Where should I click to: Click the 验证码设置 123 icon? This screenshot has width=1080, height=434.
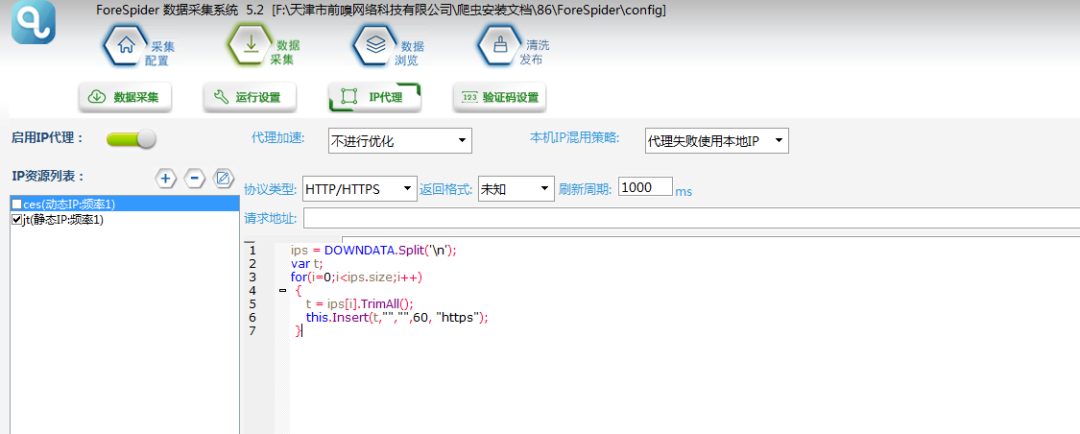[469, 97]
